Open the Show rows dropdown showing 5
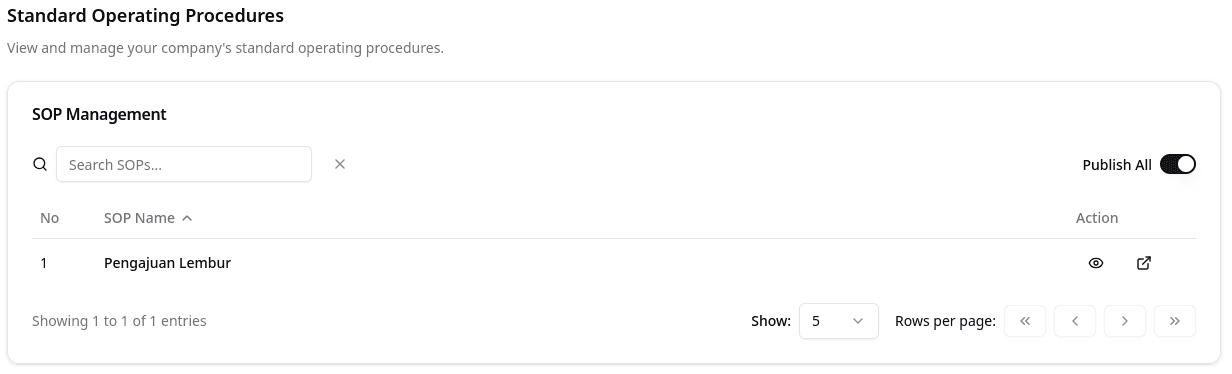The image size is (1232, 374). [839, 321]
